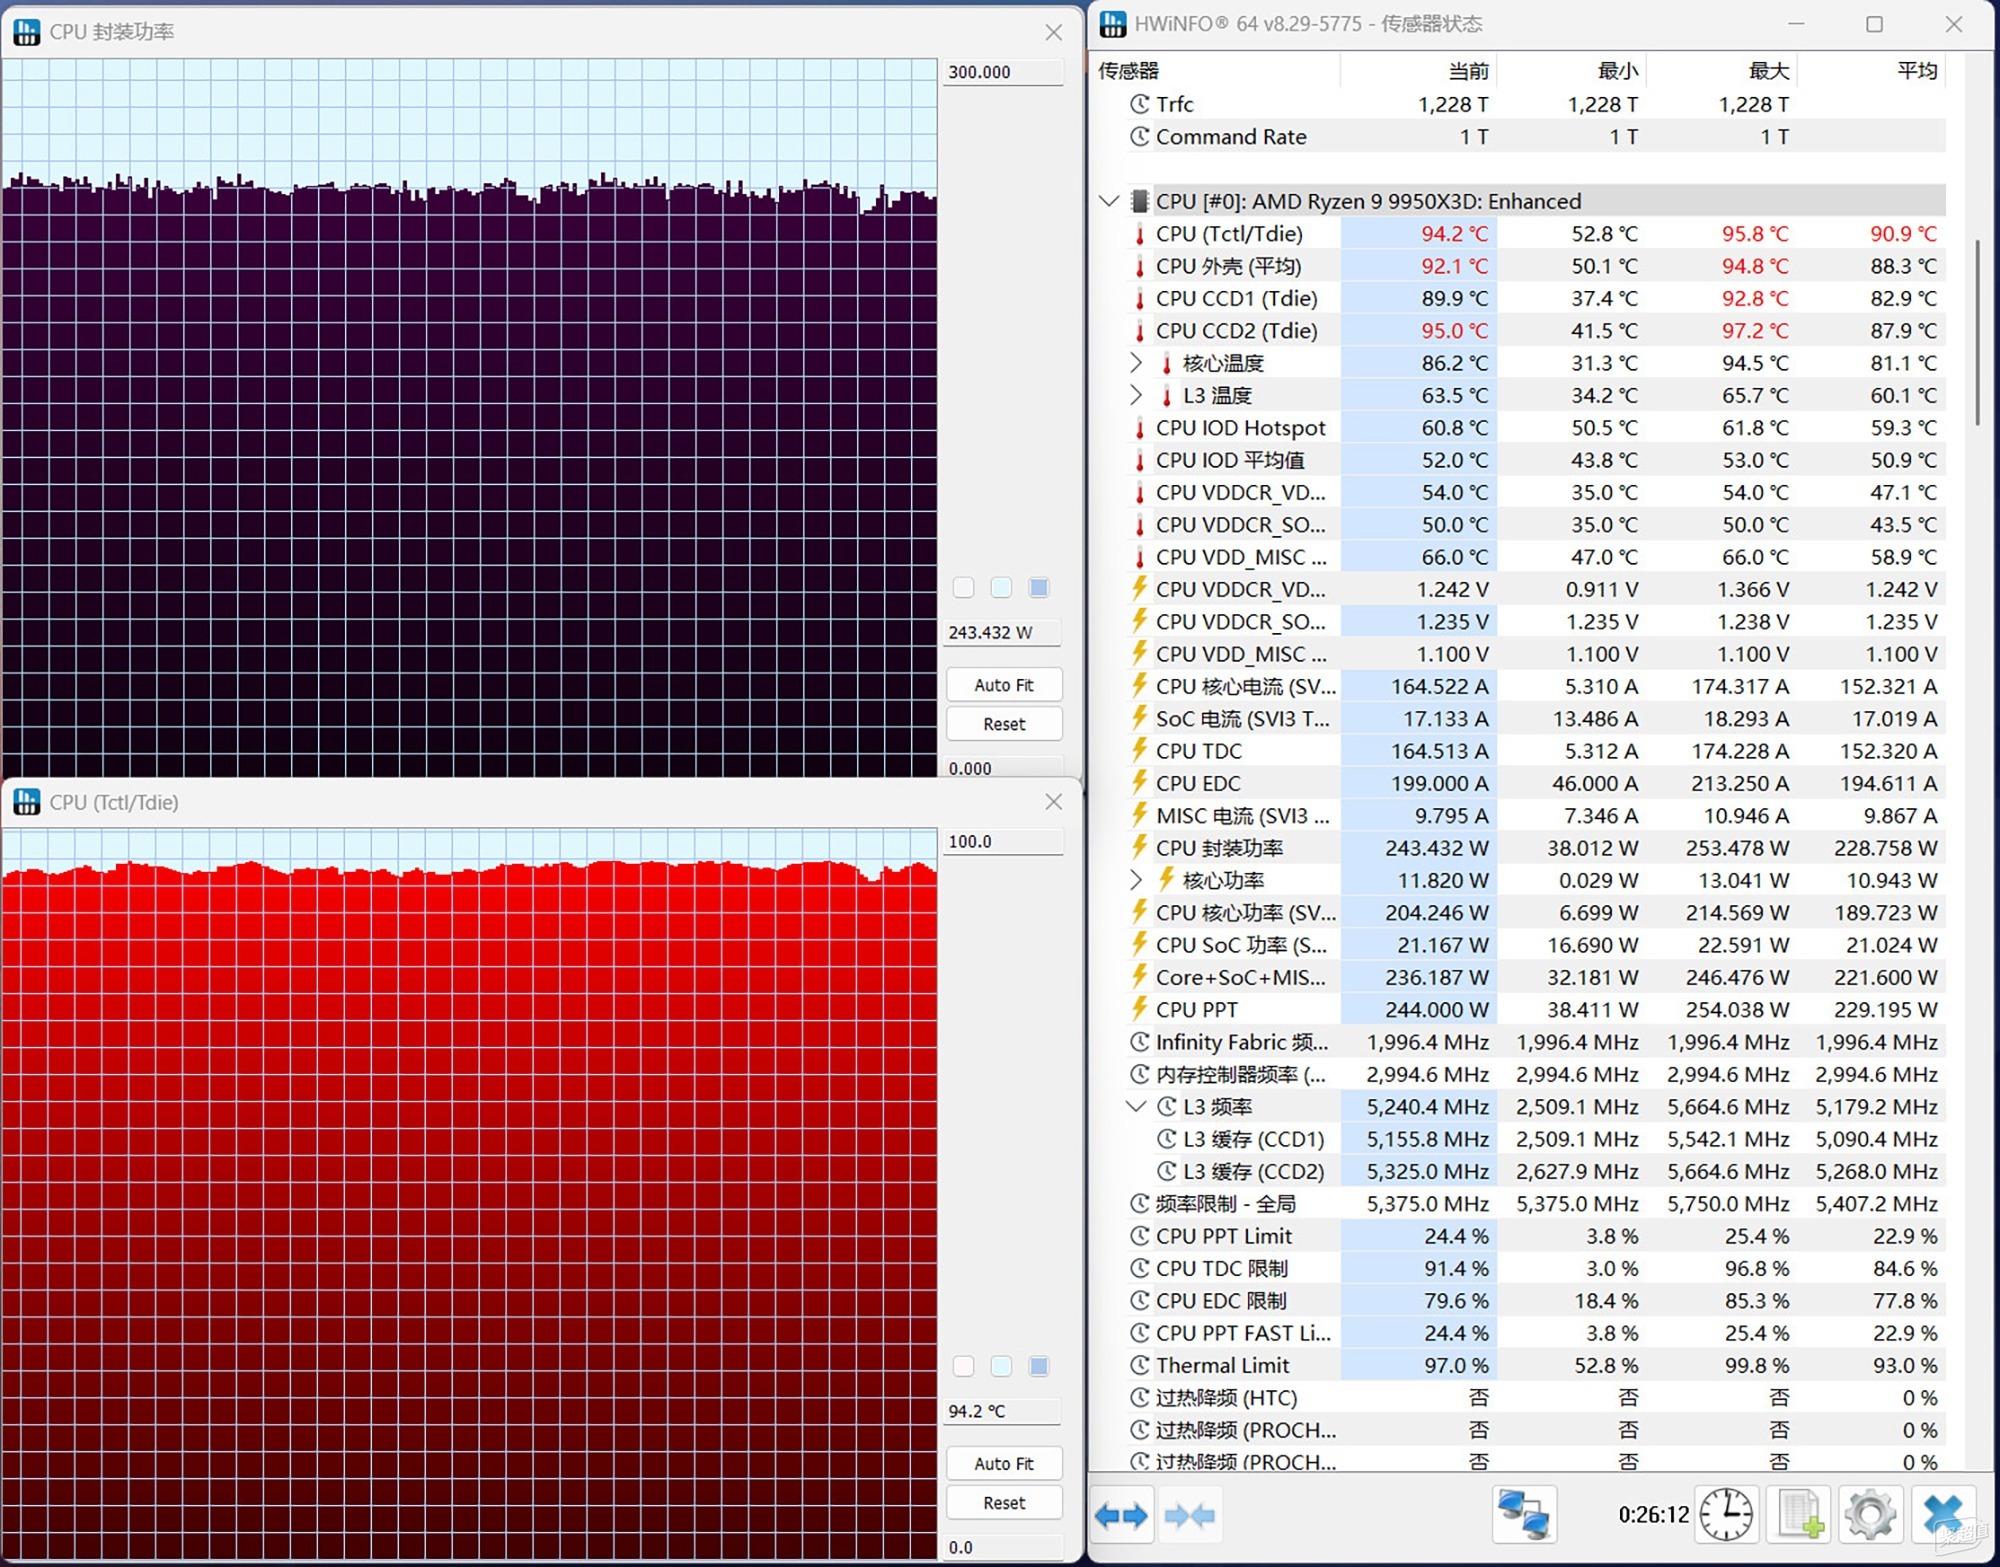This screenshot has width=2000, height=1567.
Task: Click Auto Fit in CPU power graph
Action: 1004,685
